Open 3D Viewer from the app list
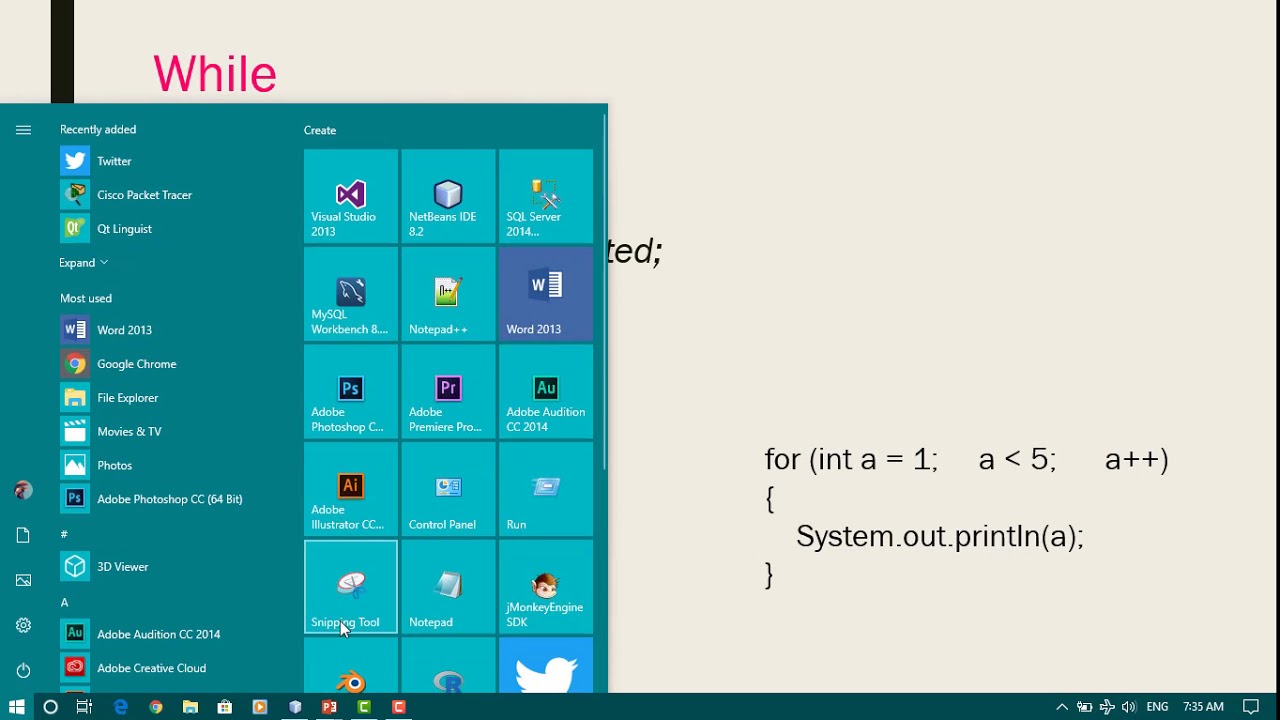 click(x=170, y=567)
